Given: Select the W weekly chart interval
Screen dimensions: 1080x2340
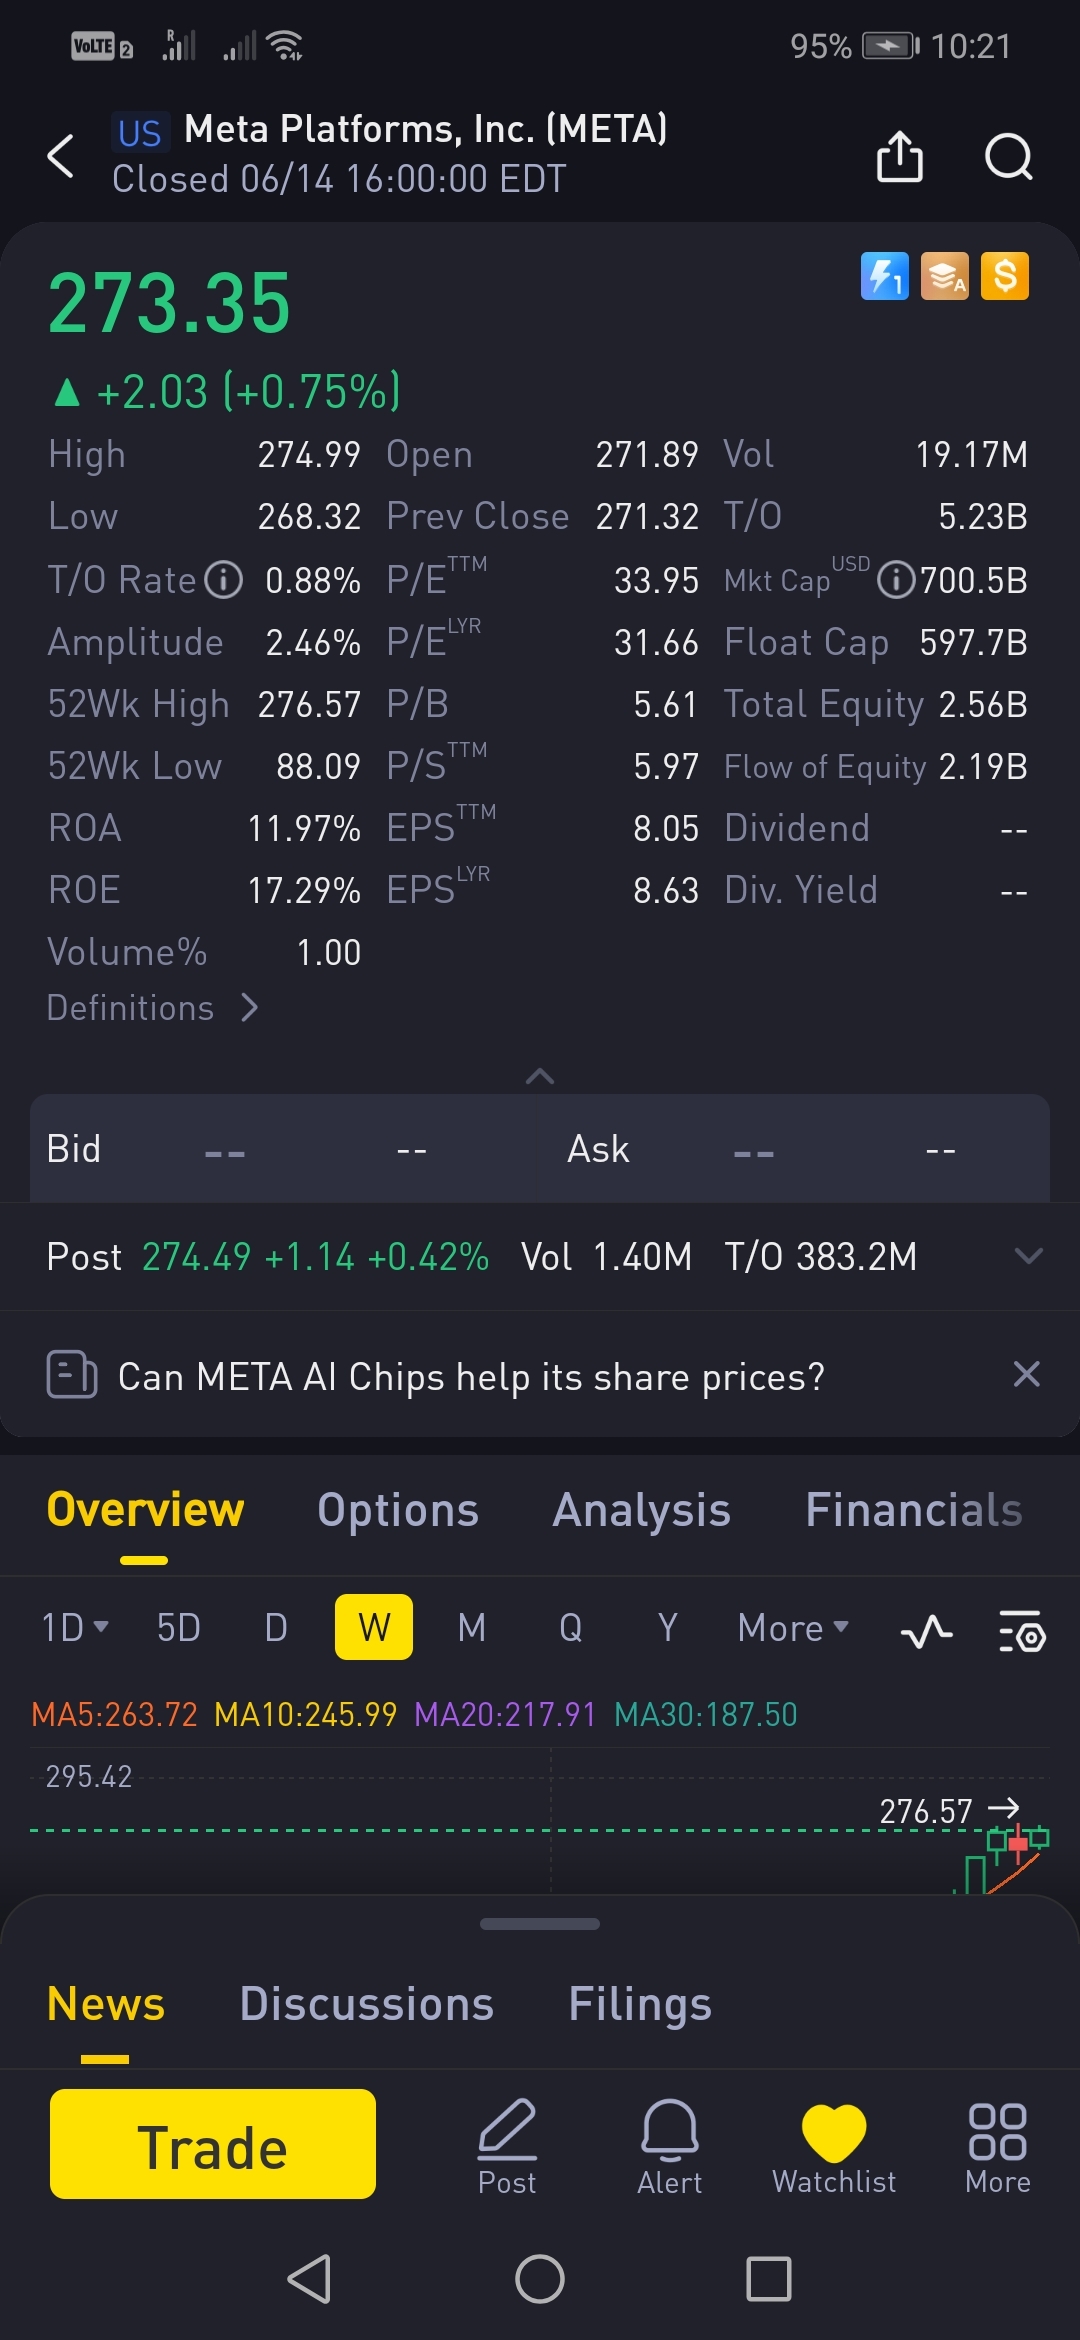Looking at the screenshot, I should tap(374, 1627).
